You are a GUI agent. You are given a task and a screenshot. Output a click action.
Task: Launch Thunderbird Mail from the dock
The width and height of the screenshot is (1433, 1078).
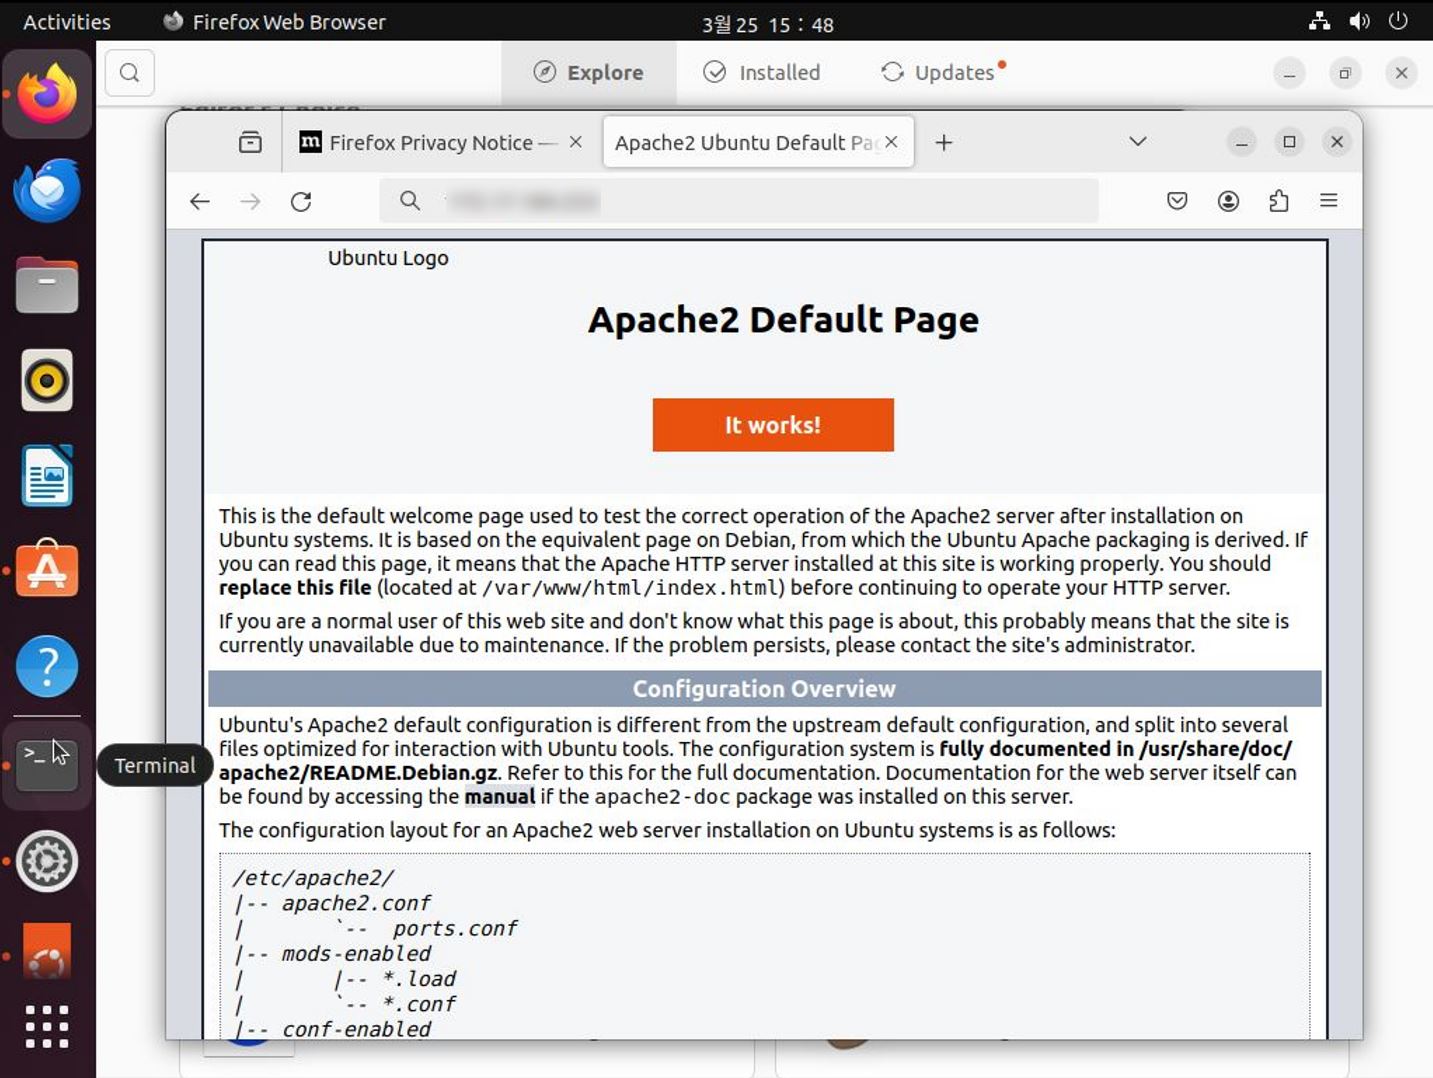(x=47, y=190)
